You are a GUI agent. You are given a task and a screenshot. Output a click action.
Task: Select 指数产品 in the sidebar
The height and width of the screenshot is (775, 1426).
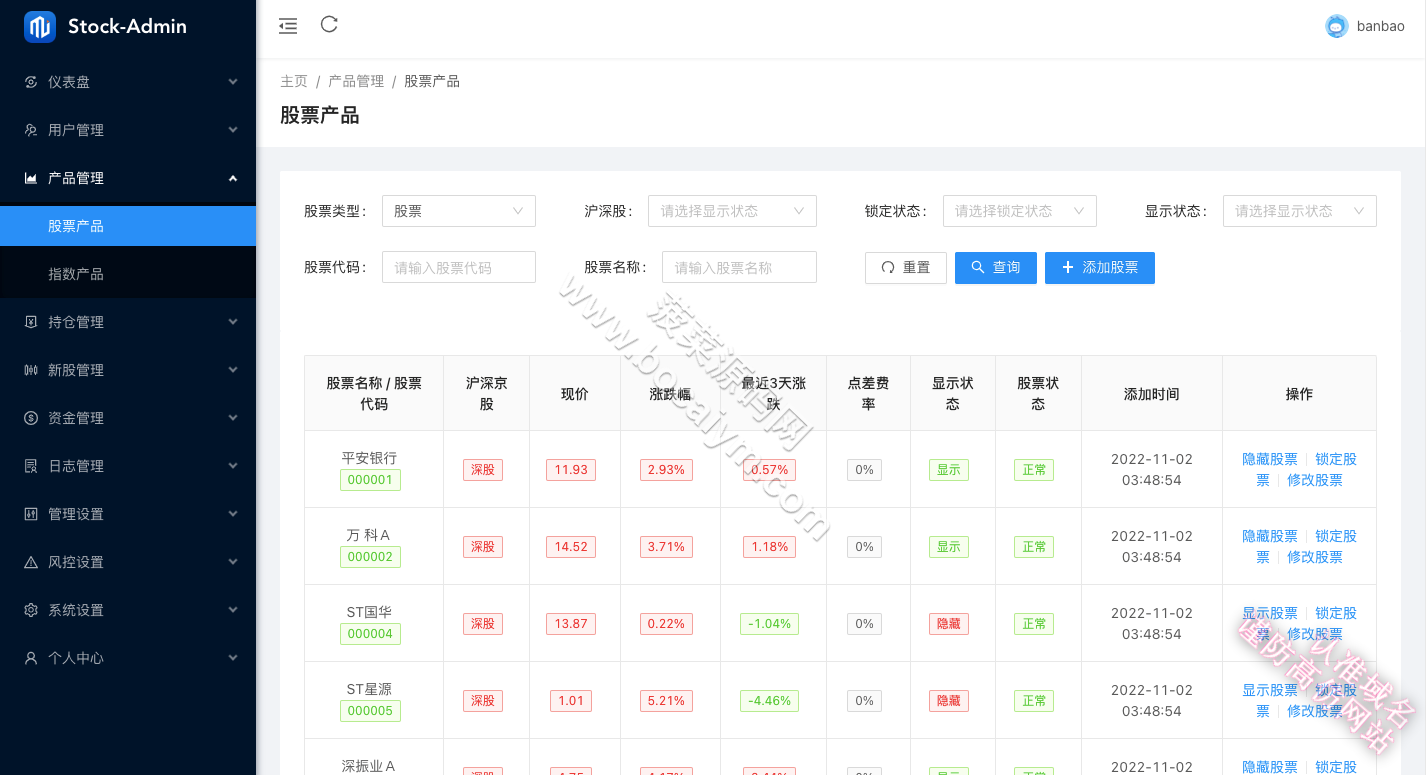(128, 274)
